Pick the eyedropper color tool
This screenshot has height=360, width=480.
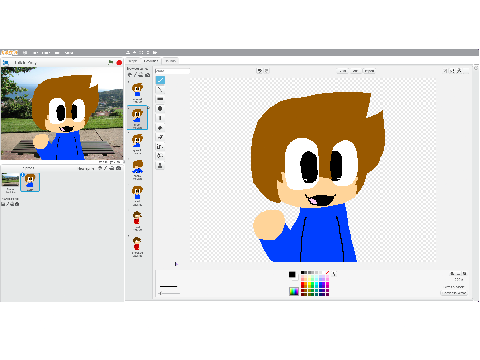(334, 274)
